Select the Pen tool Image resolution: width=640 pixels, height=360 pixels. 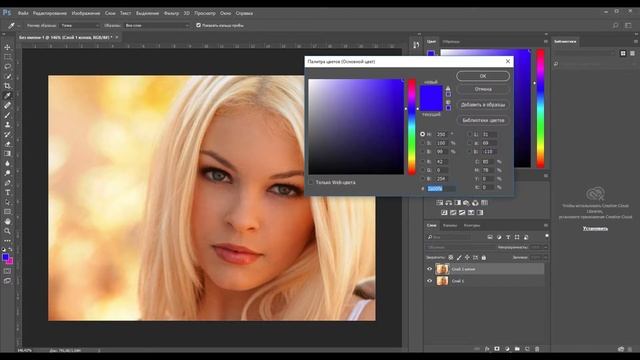[x=7, y=183]
